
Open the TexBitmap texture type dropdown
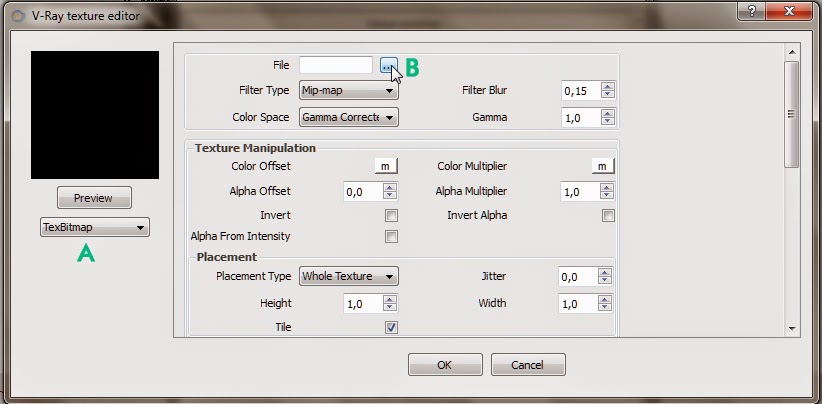click(95, 227)
